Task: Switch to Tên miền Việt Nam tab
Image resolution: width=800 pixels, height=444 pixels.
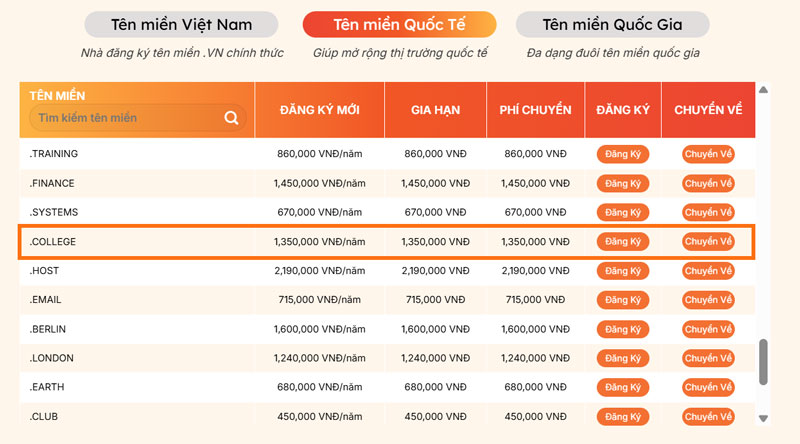Action: [182, 24]
